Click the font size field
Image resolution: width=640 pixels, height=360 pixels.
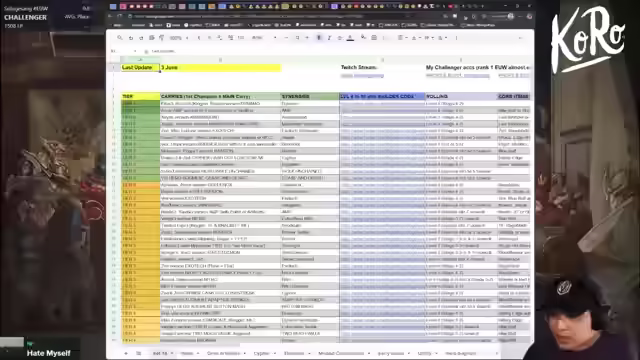coord(297,38)
